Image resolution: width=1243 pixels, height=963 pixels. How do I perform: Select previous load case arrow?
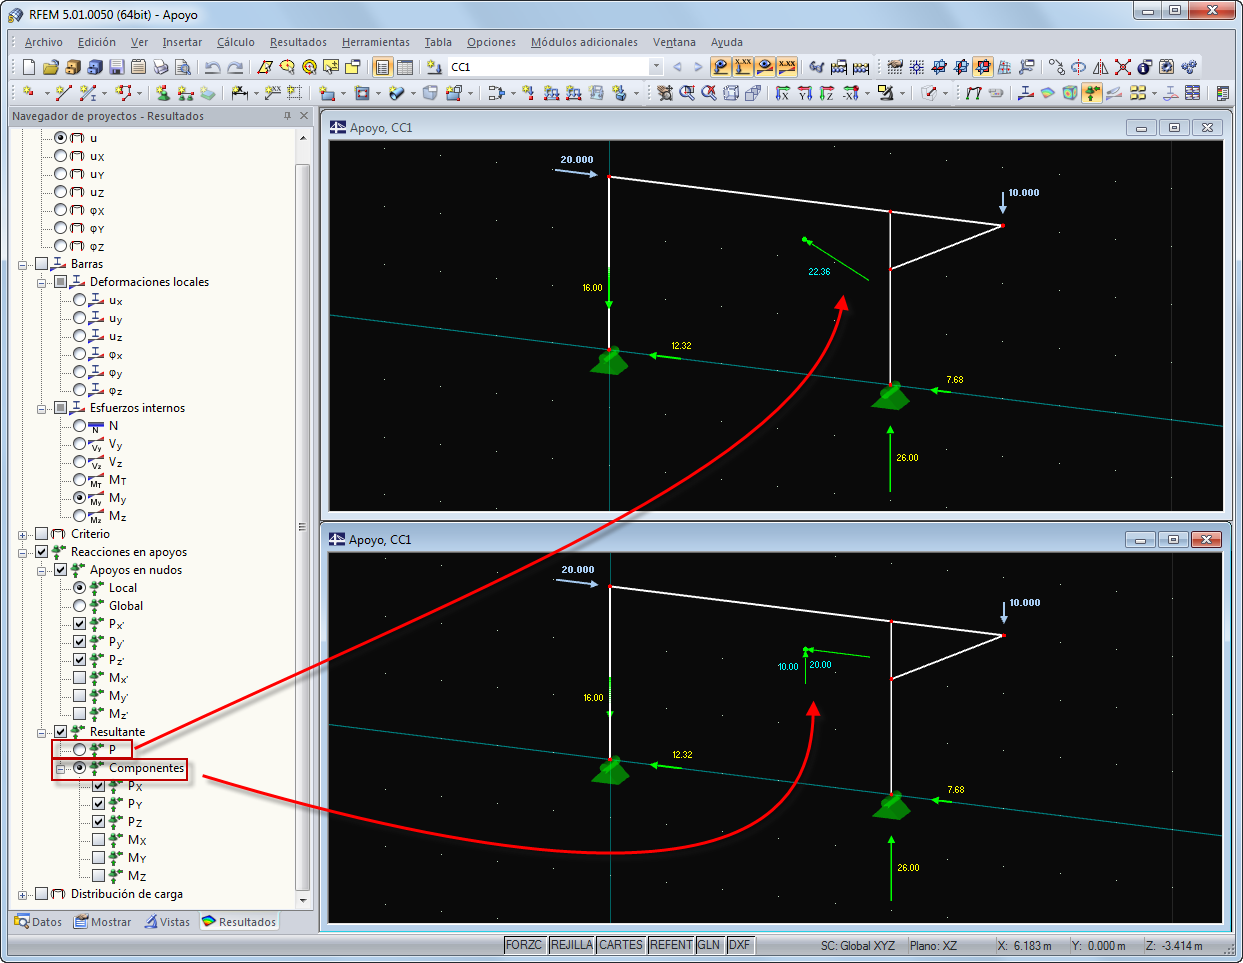(677, 67)
